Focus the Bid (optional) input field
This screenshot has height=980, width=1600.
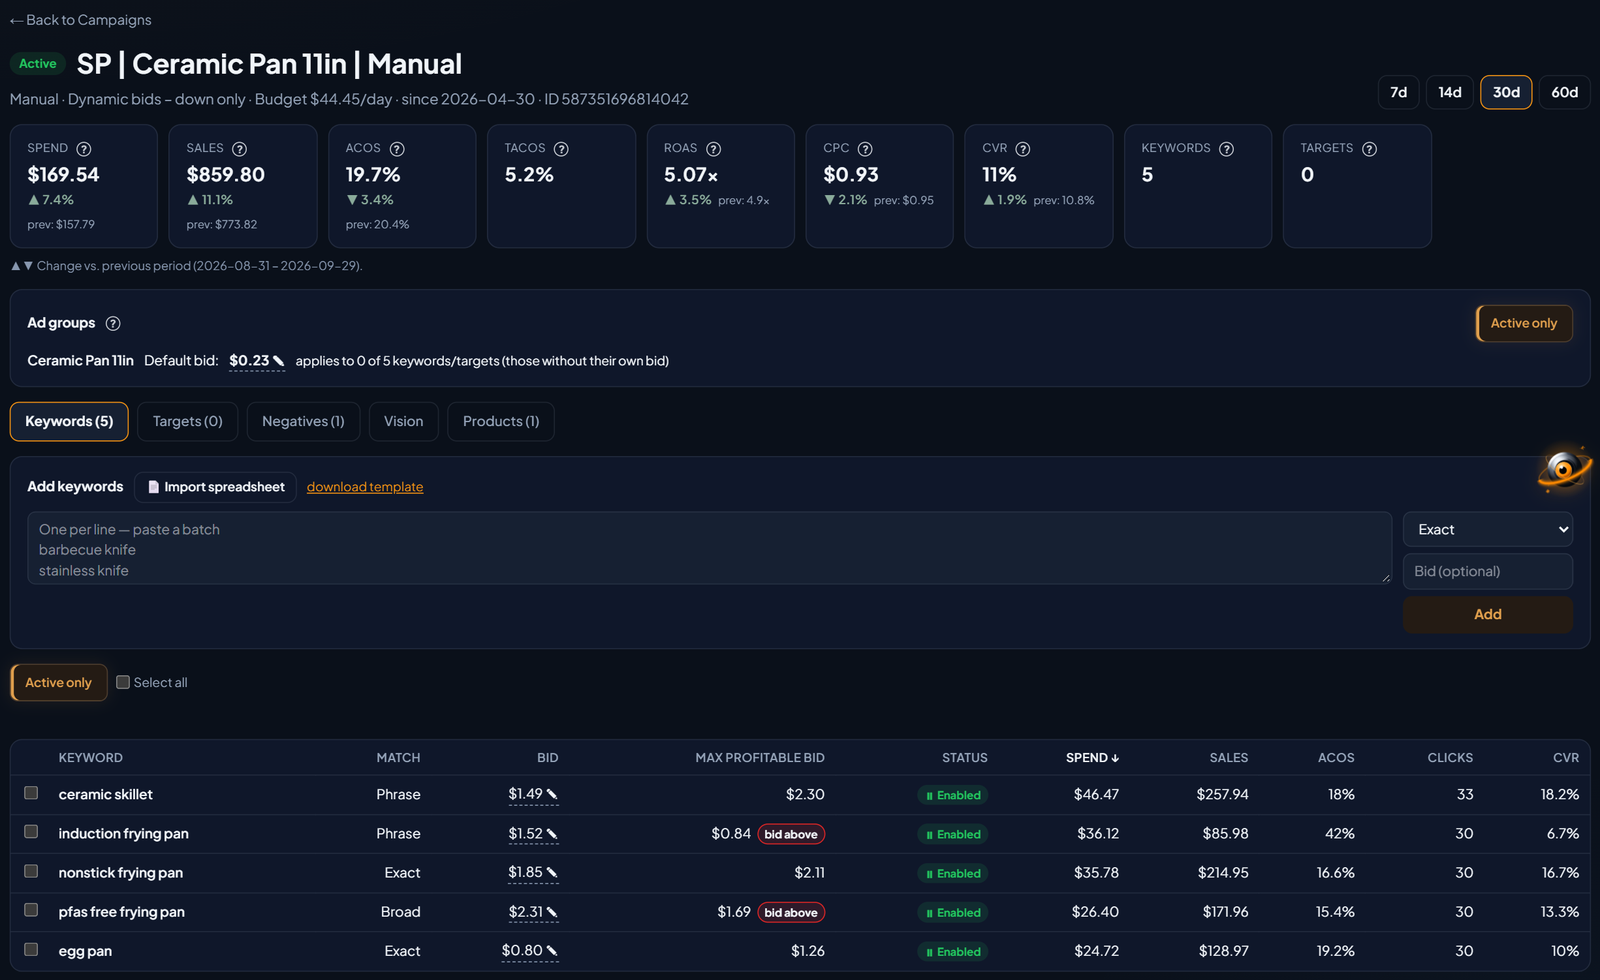point(1487,571)
